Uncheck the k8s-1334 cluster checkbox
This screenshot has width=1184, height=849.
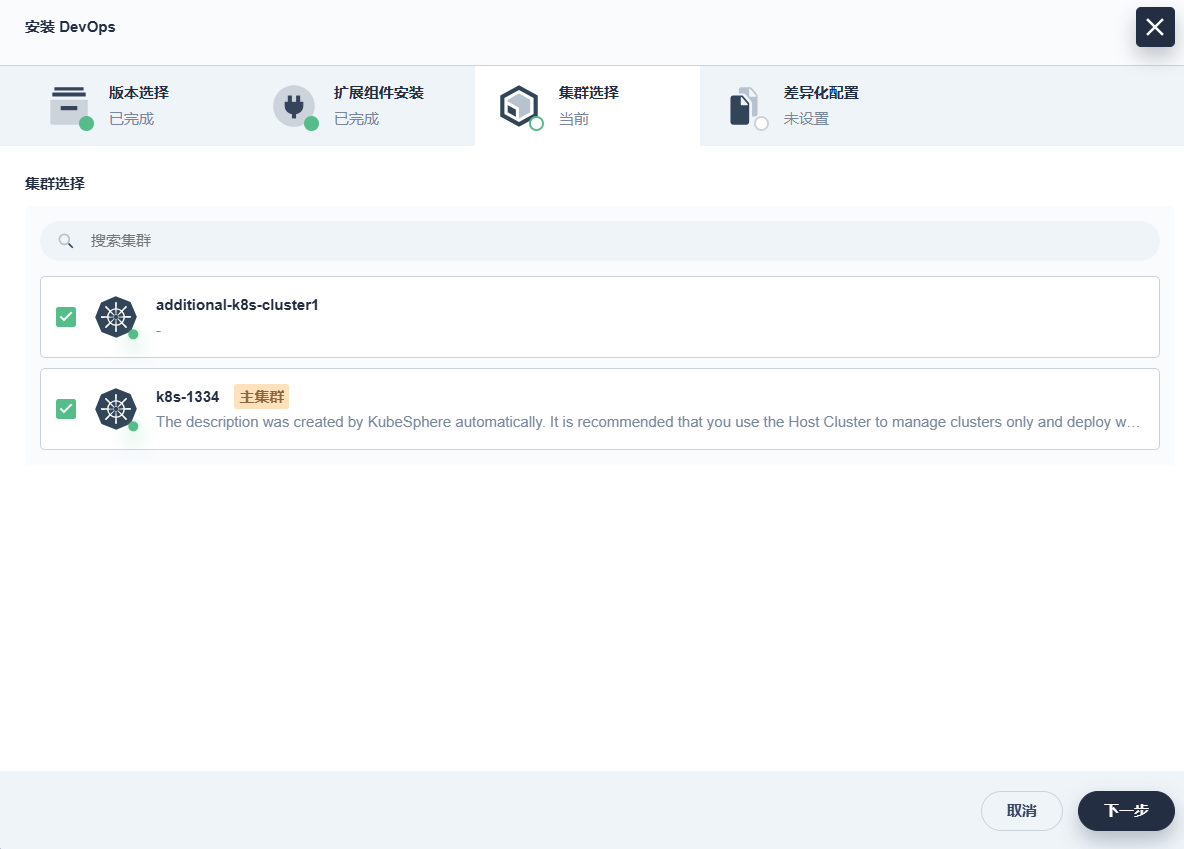[66, 409]
